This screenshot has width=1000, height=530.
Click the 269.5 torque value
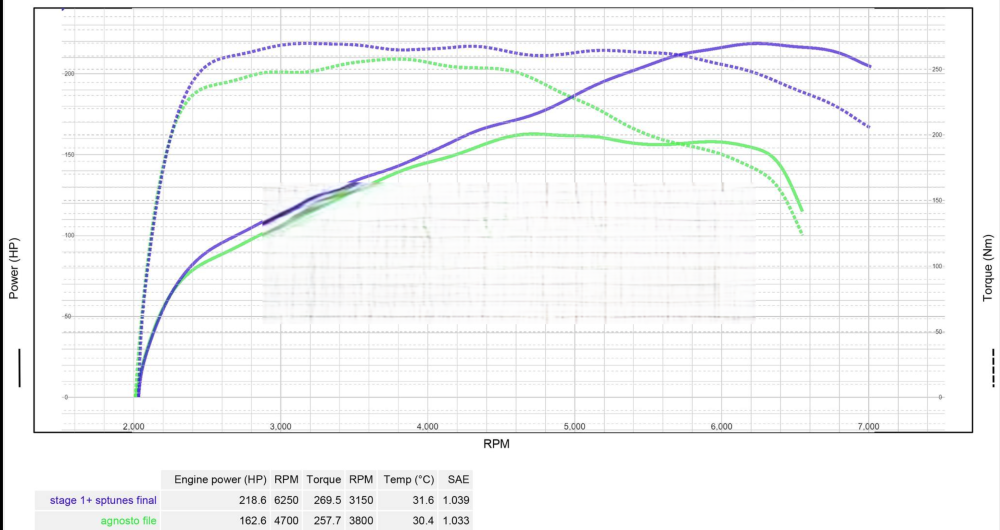coord(324,500)
